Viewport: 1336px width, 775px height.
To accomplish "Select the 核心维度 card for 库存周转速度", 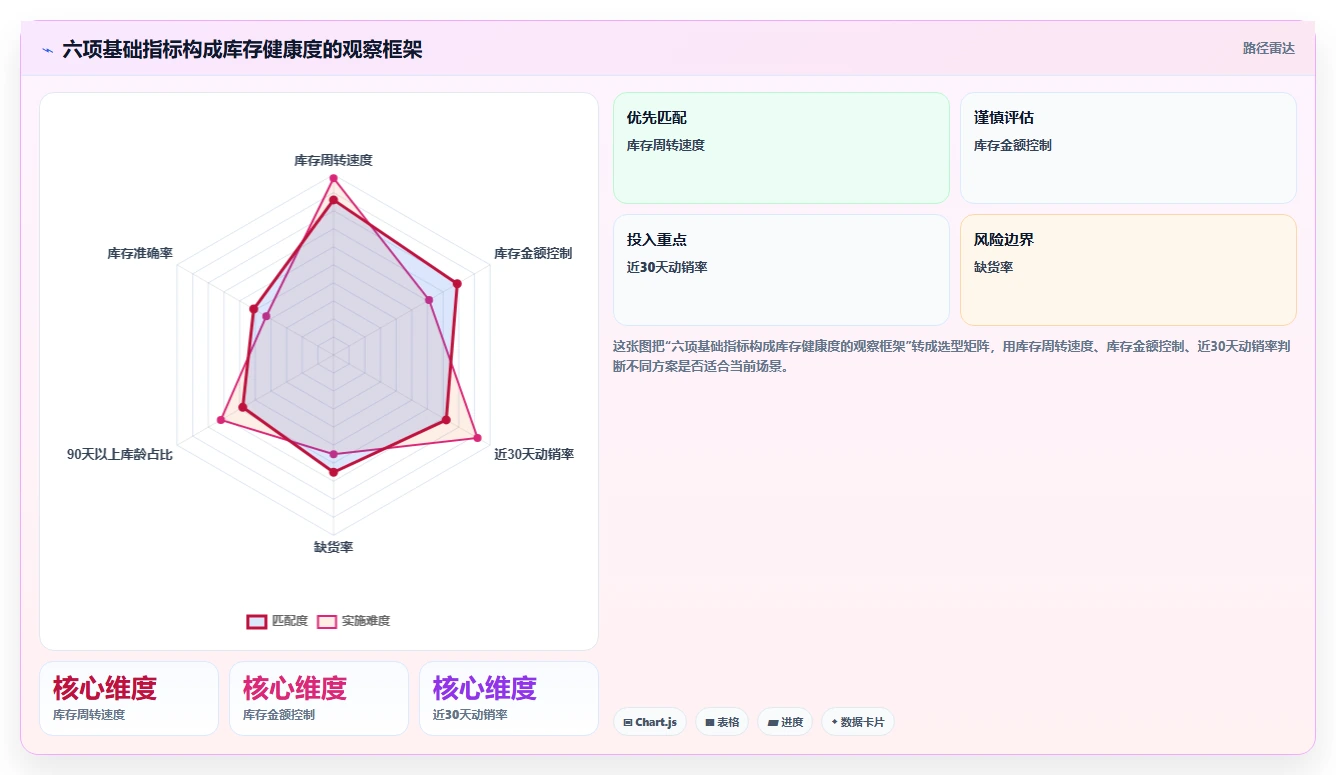I will (x=129, y=698).
